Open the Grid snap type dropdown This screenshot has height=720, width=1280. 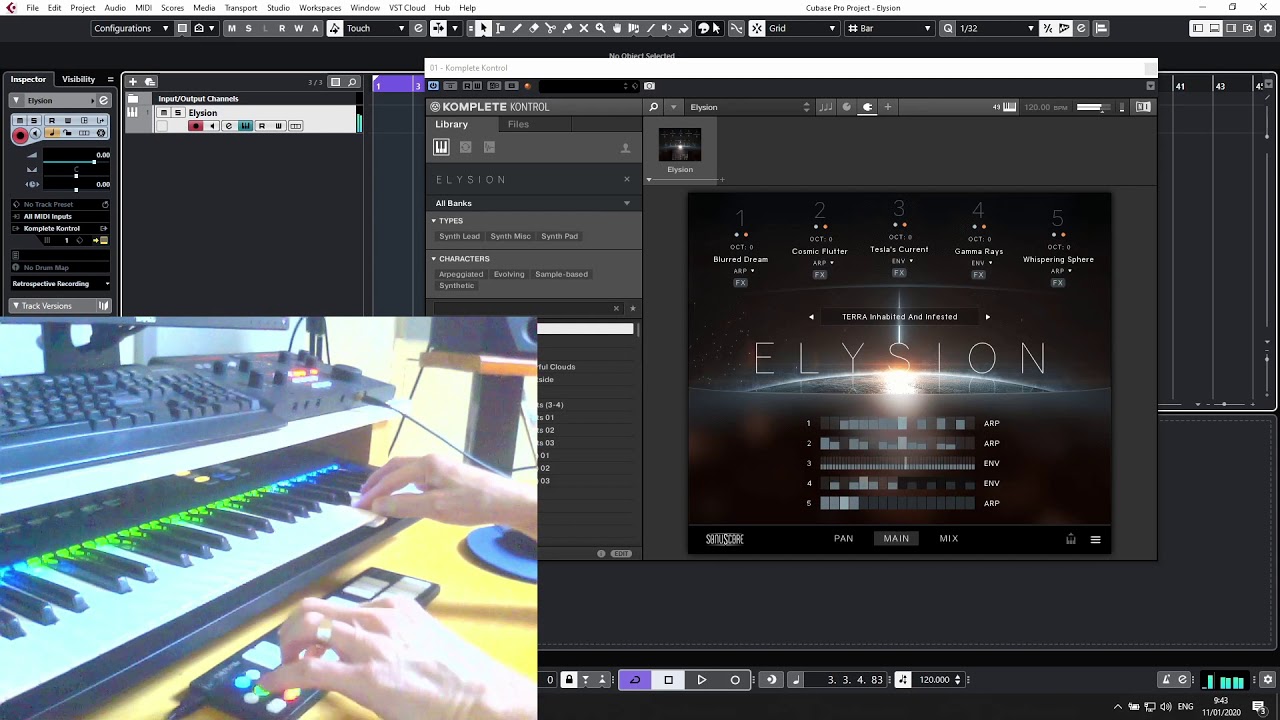(803, 28)
